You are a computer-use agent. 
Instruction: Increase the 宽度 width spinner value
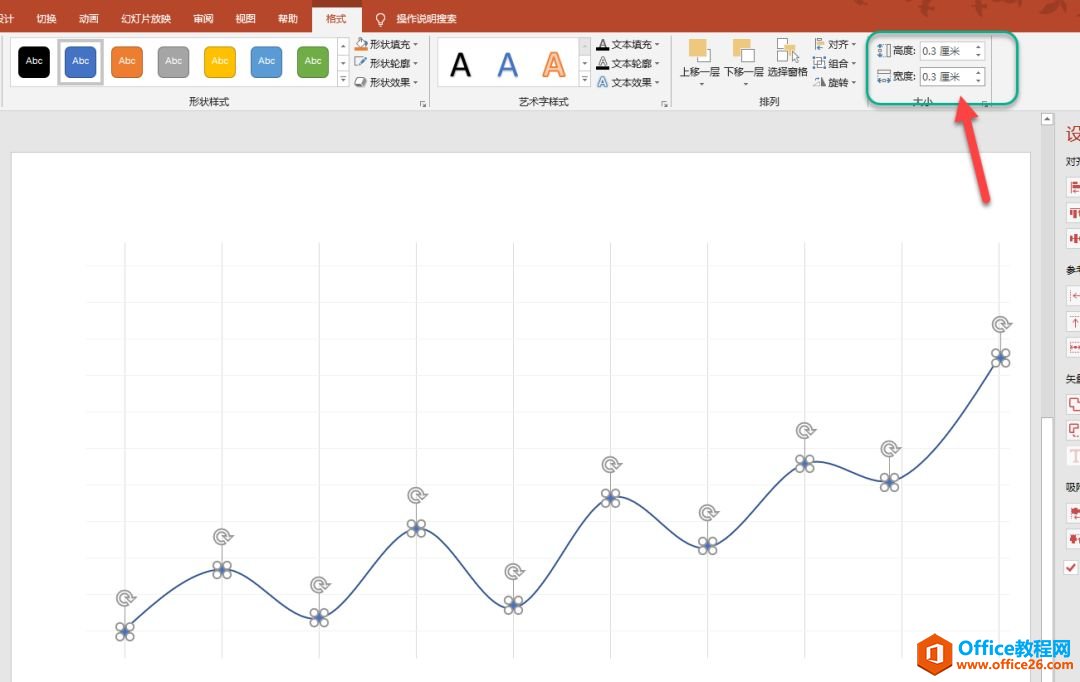tap(978, 72)
